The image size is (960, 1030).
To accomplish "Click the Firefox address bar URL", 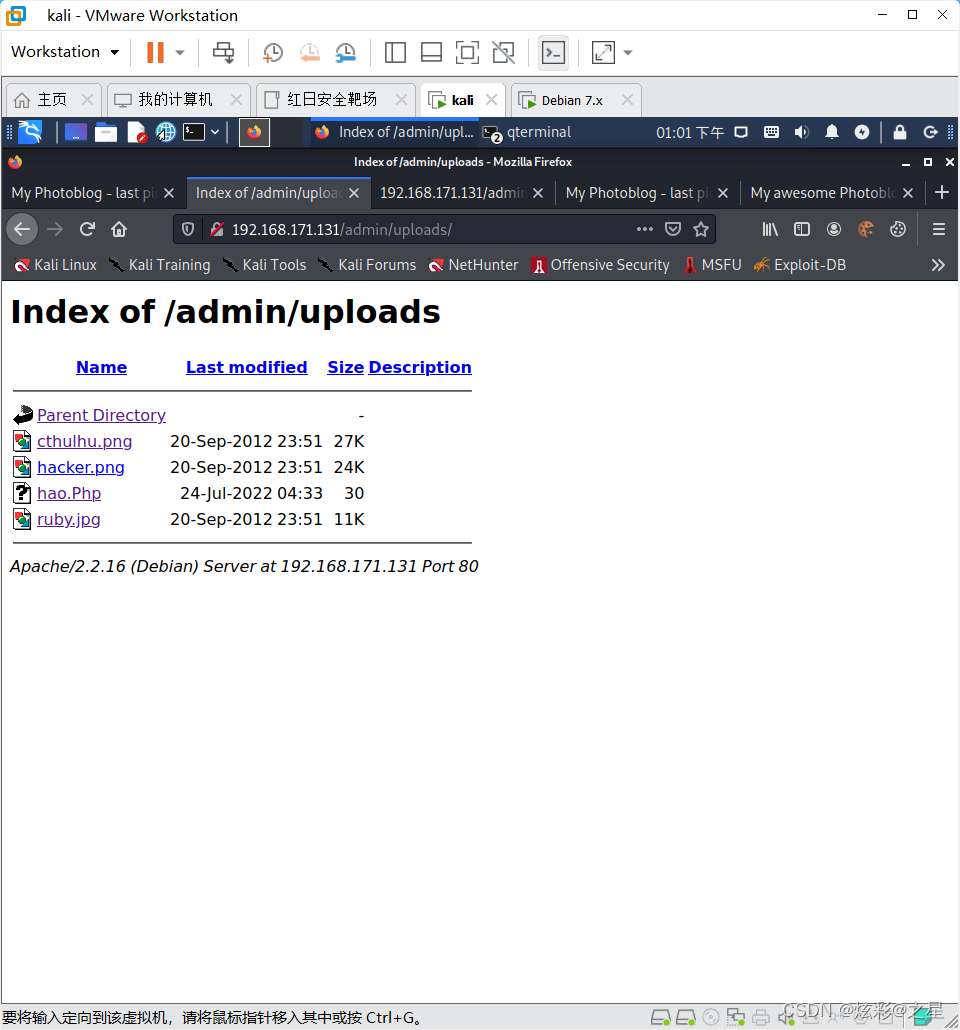I will (x=342, y=230).
